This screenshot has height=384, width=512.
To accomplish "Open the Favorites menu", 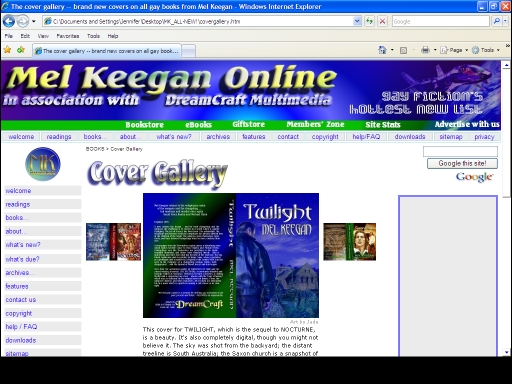I will tap(68, 36).
